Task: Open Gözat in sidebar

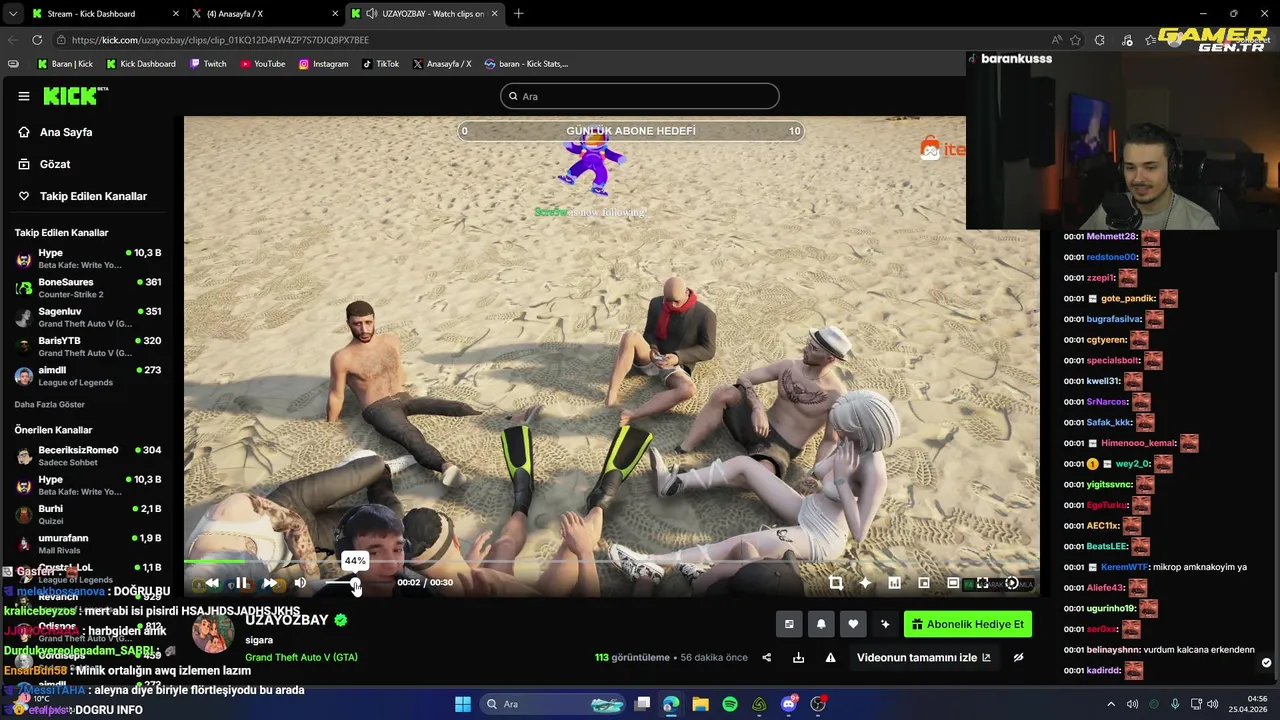Action: [55, 164]
